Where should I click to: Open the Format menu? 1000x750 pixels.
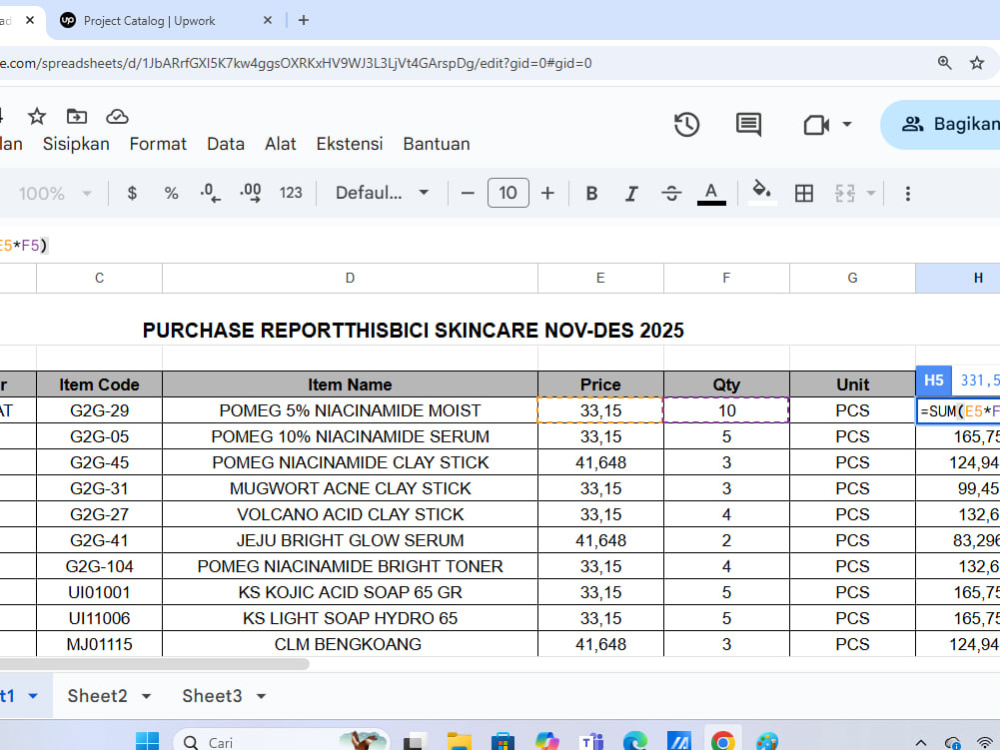[x=158, y=144]
